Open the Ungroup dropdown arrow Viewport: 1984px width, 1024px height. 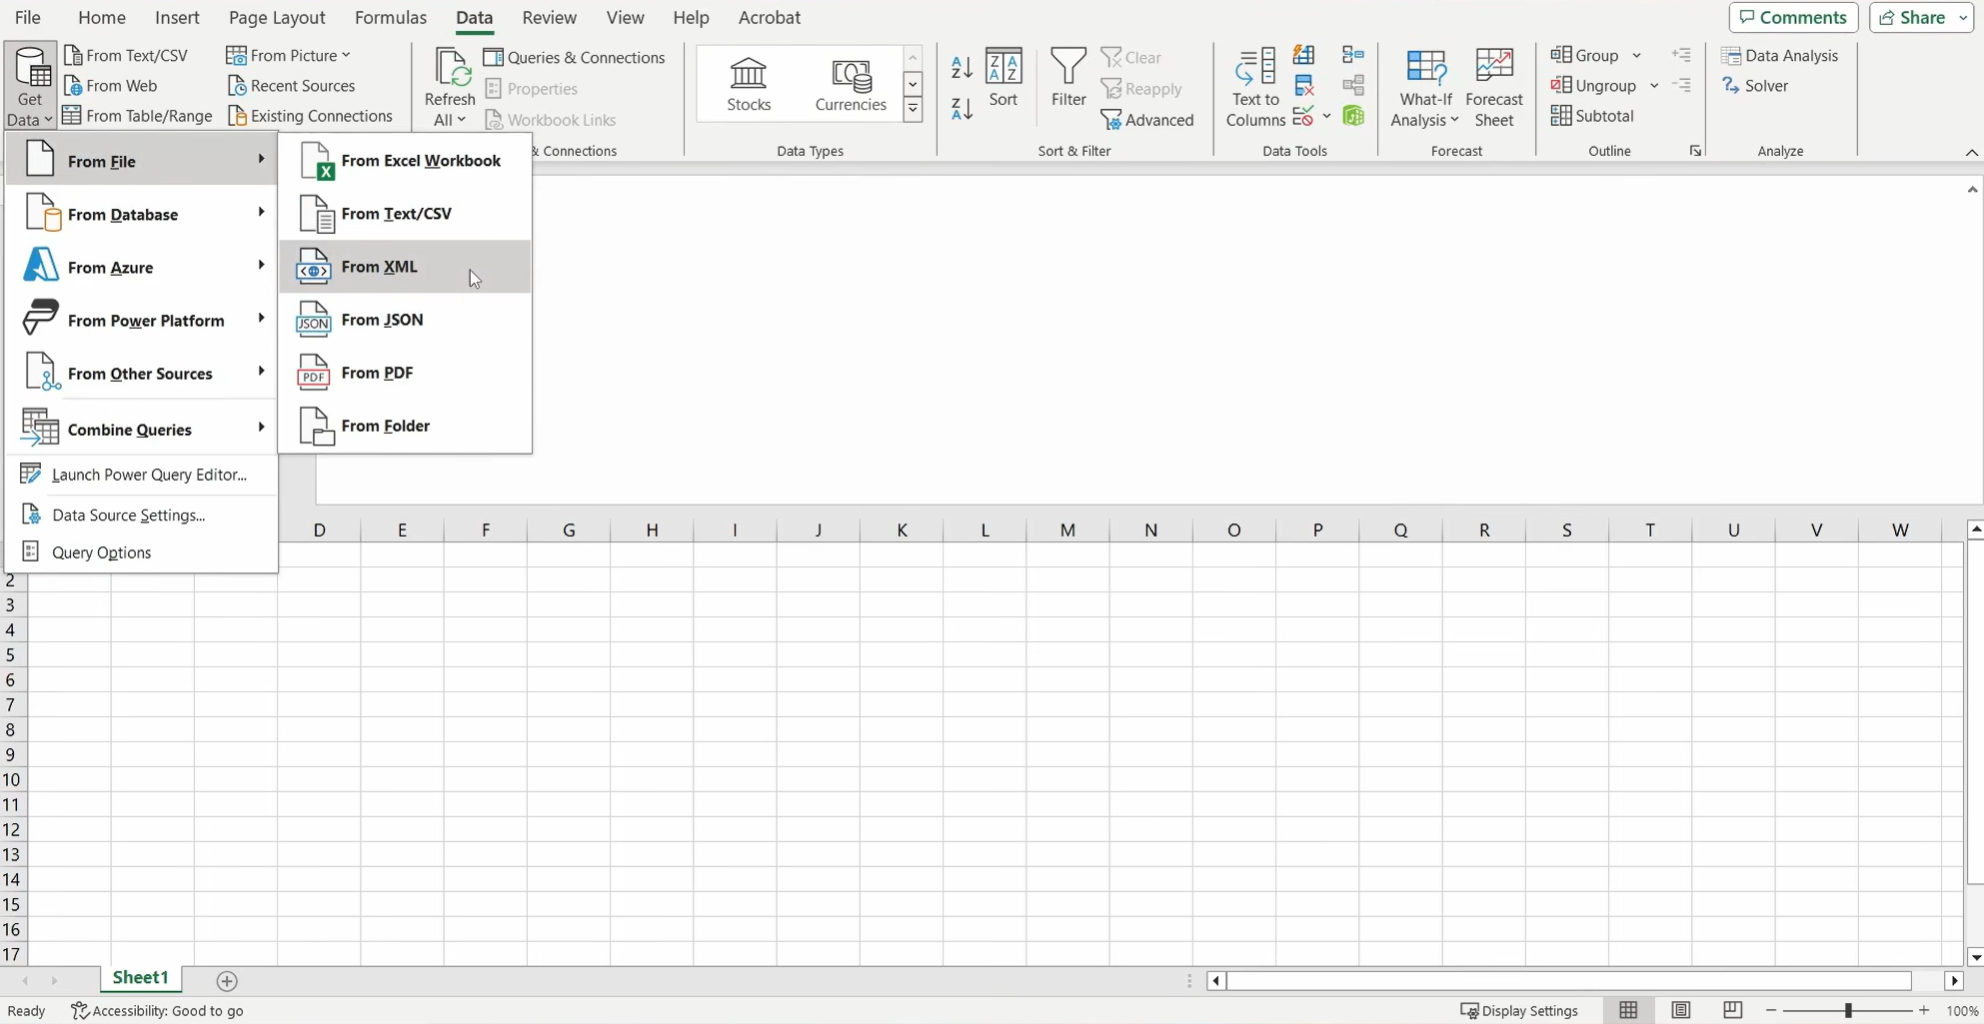tap(1655, 86)
